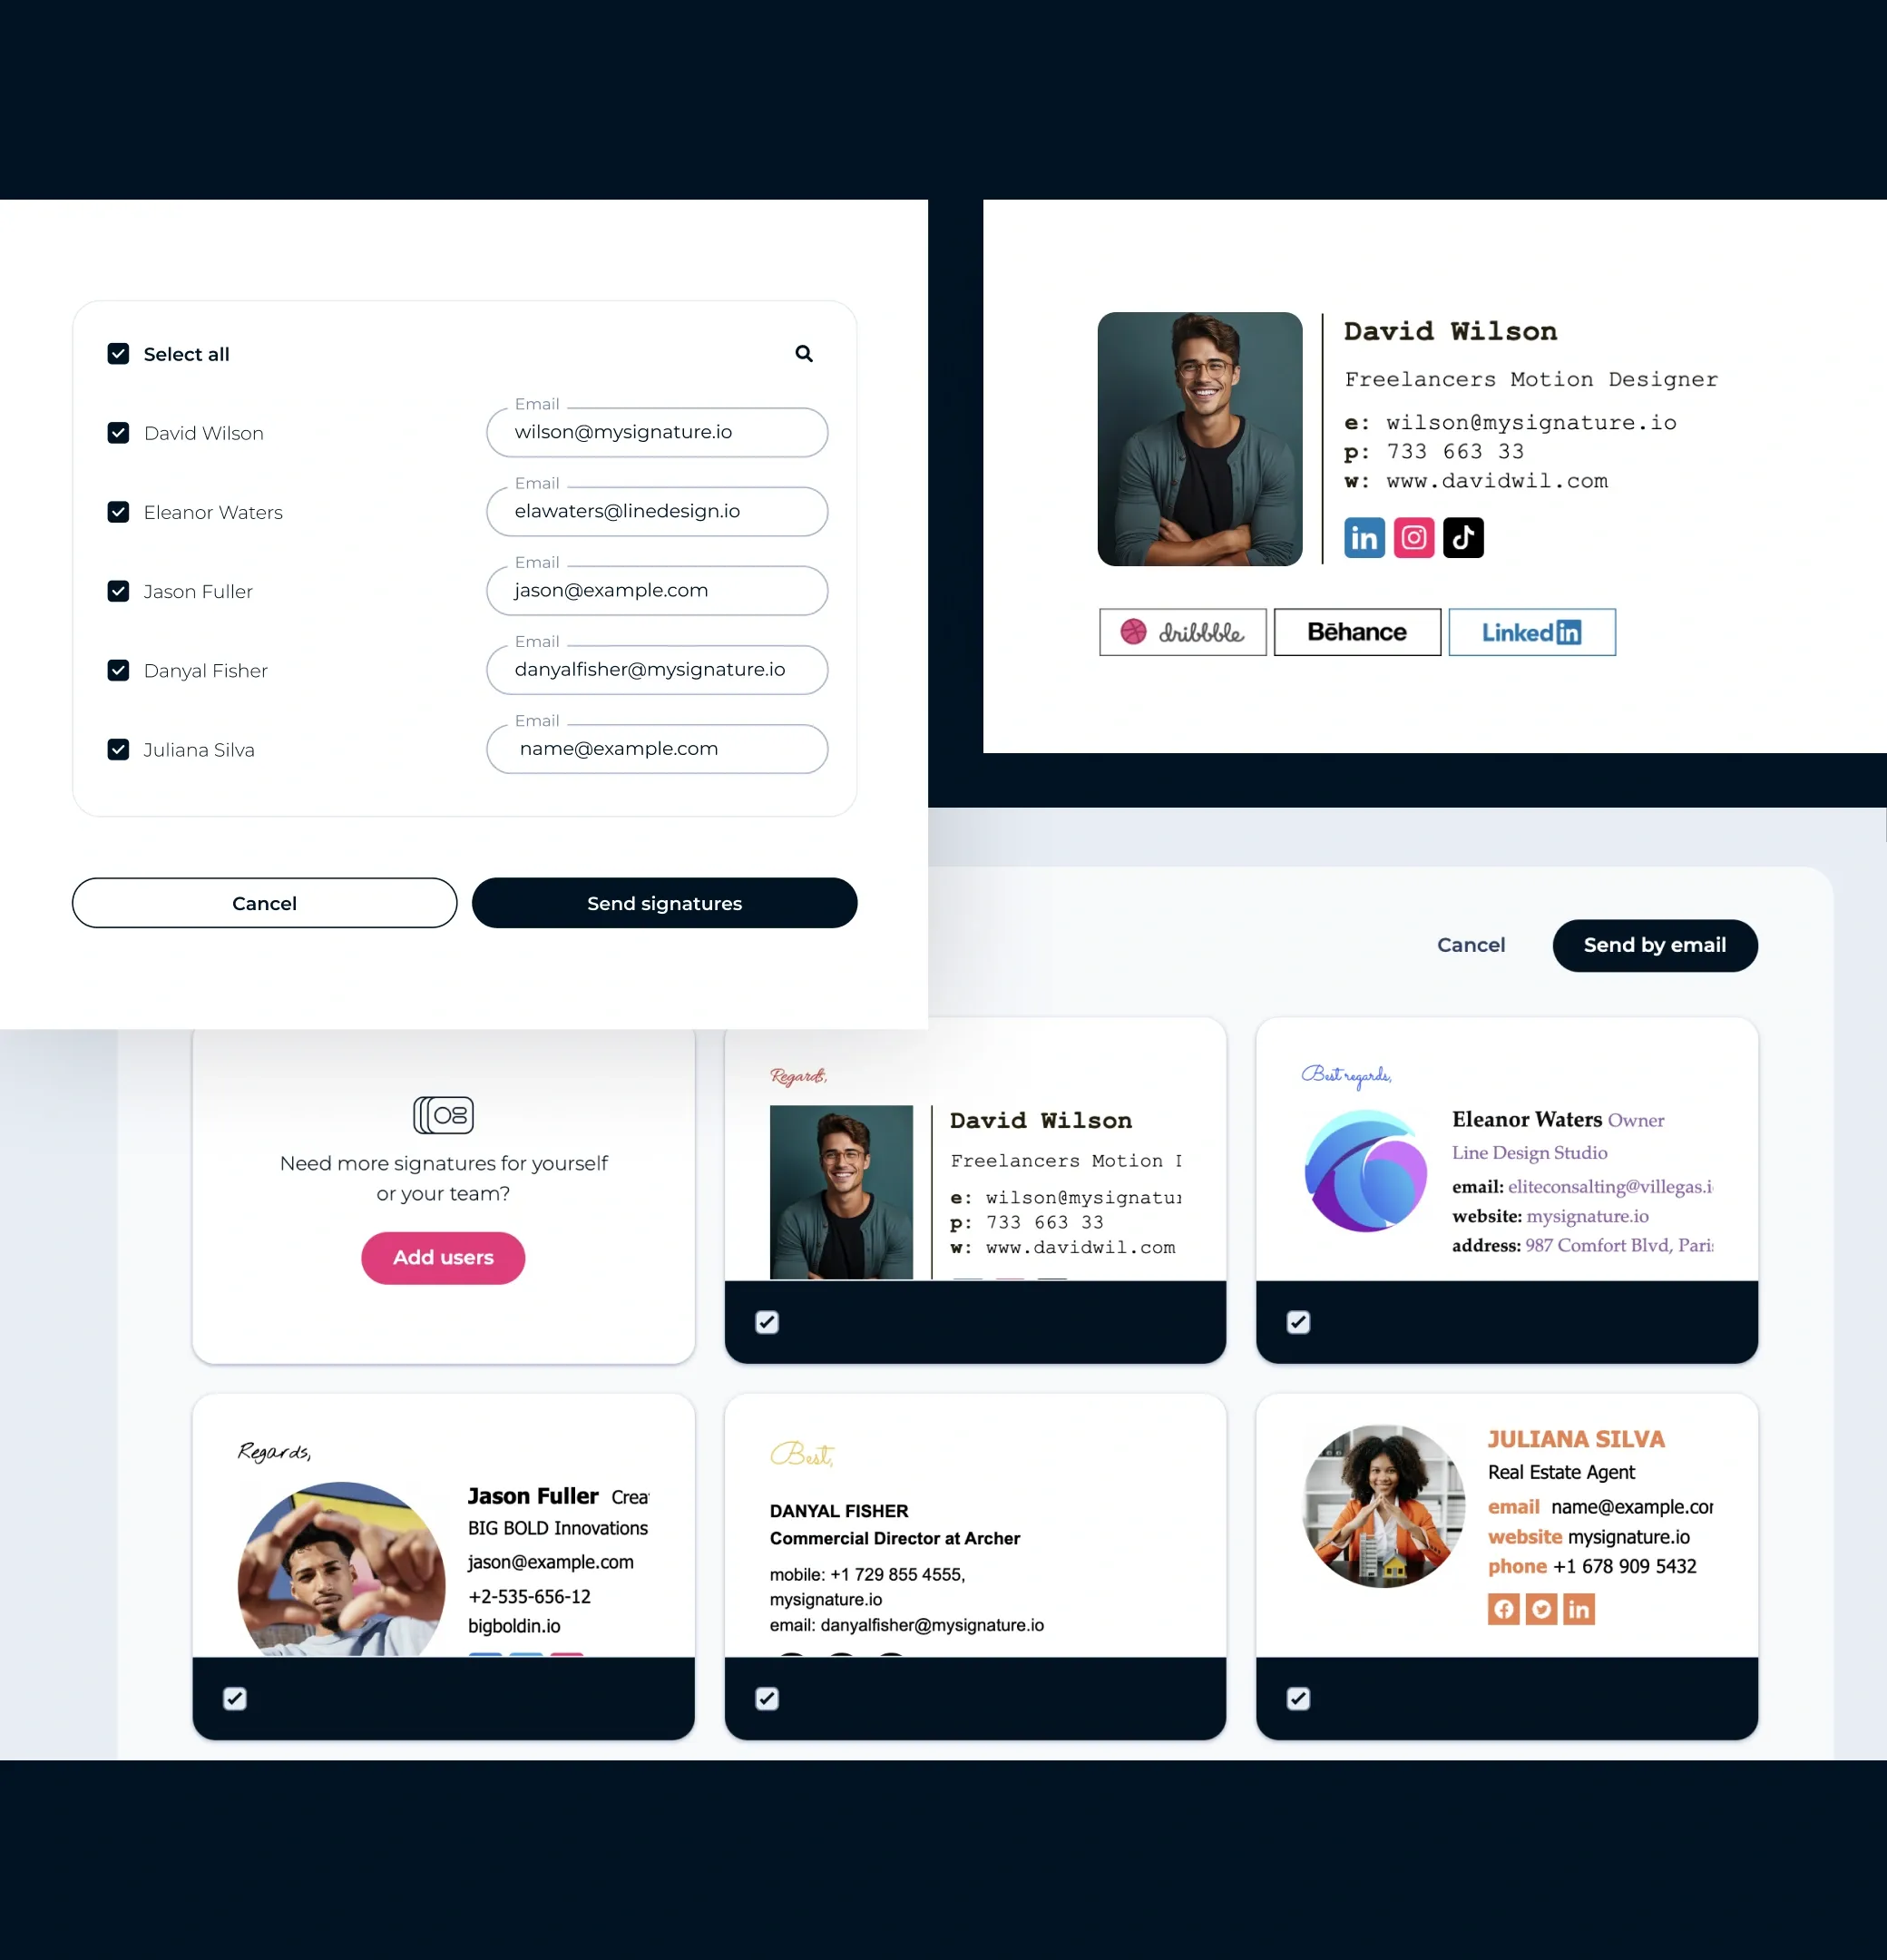Click the LinkedIn icon on David Wilson's signature
Viewport: 1887px width, 1960px height.
tap(1364, 537)
